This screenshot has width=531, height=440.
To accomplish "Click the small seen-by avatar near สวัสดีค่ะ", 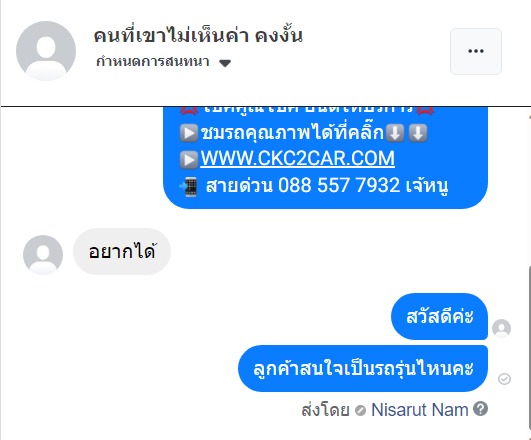I will 501,328.
